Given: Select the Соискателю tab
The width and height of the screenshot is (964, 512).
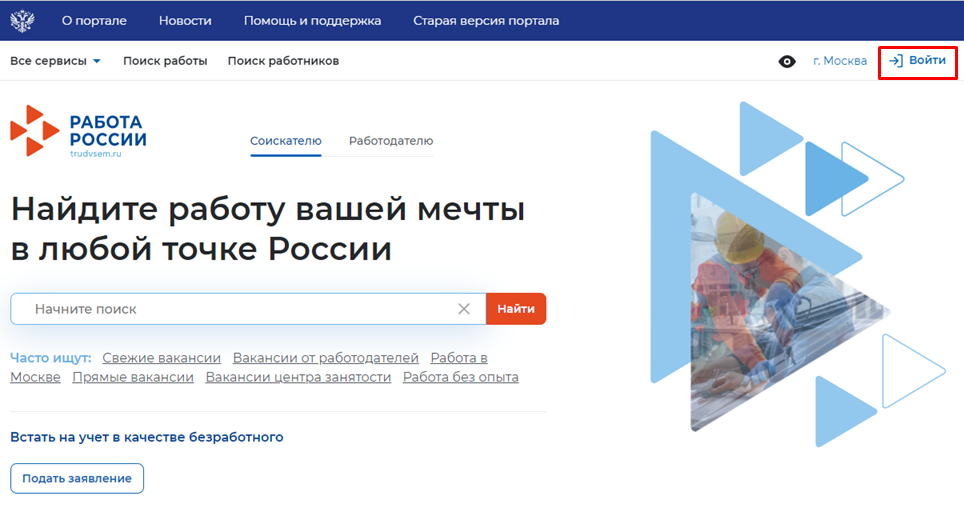Looking at the screenshot, I should point(285,141).
